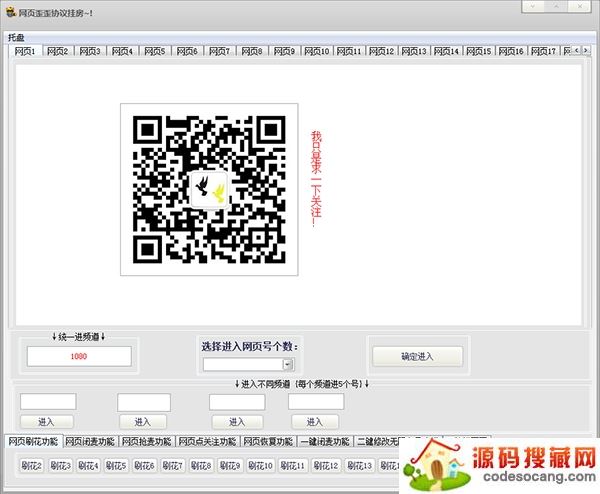This screenshot has width=600, height=494.
Task: Click the third channel input under 进入不同频道
Action: (x=237, y=402)
